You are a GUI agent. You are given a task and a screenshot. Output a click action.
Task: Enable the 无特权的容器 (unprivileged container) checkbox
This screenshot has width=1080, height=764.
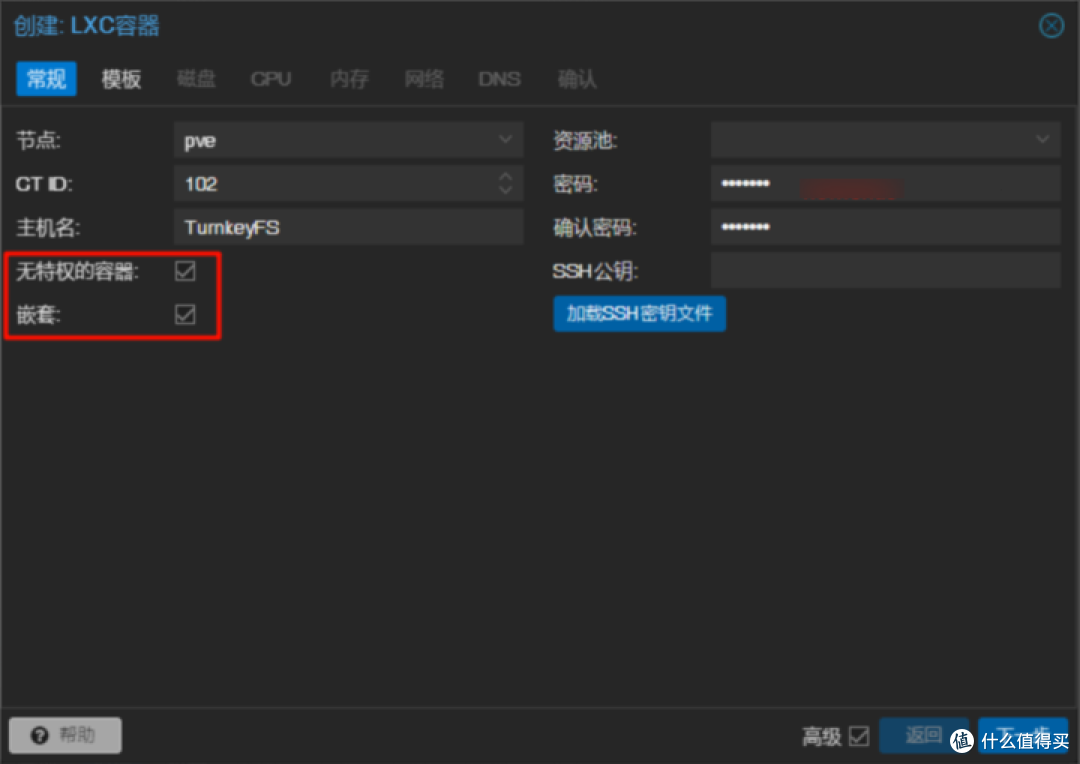[184, 271]
